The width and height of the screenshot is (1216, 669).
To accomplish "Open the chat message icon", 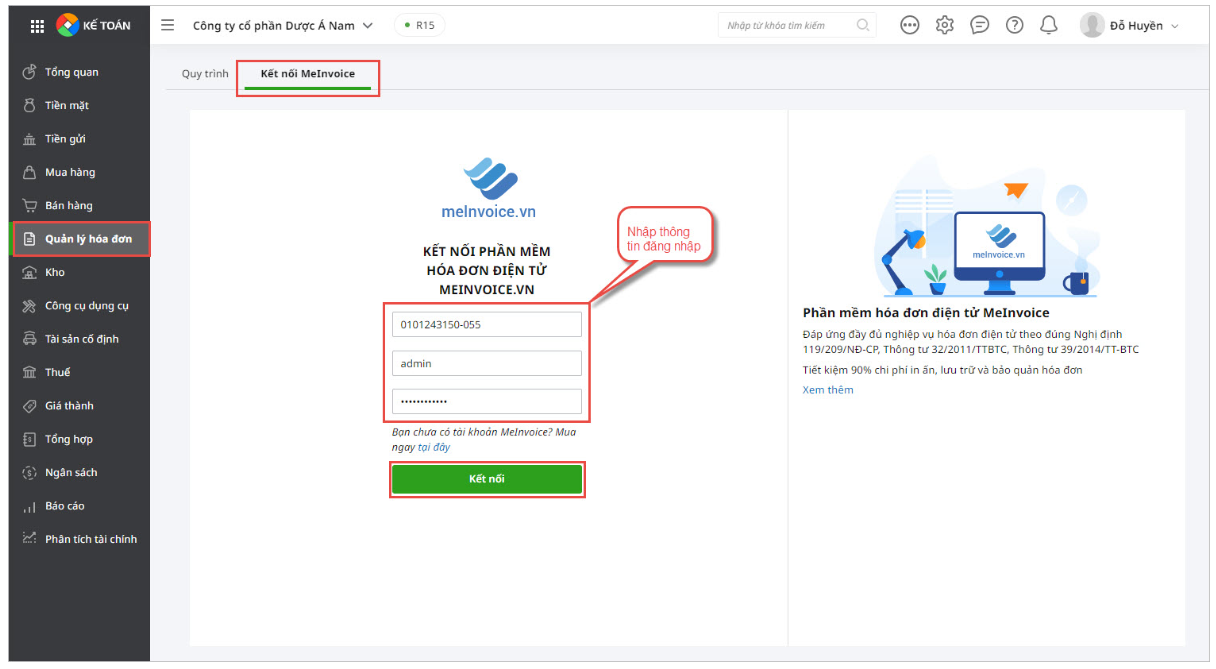I will 980,25.
